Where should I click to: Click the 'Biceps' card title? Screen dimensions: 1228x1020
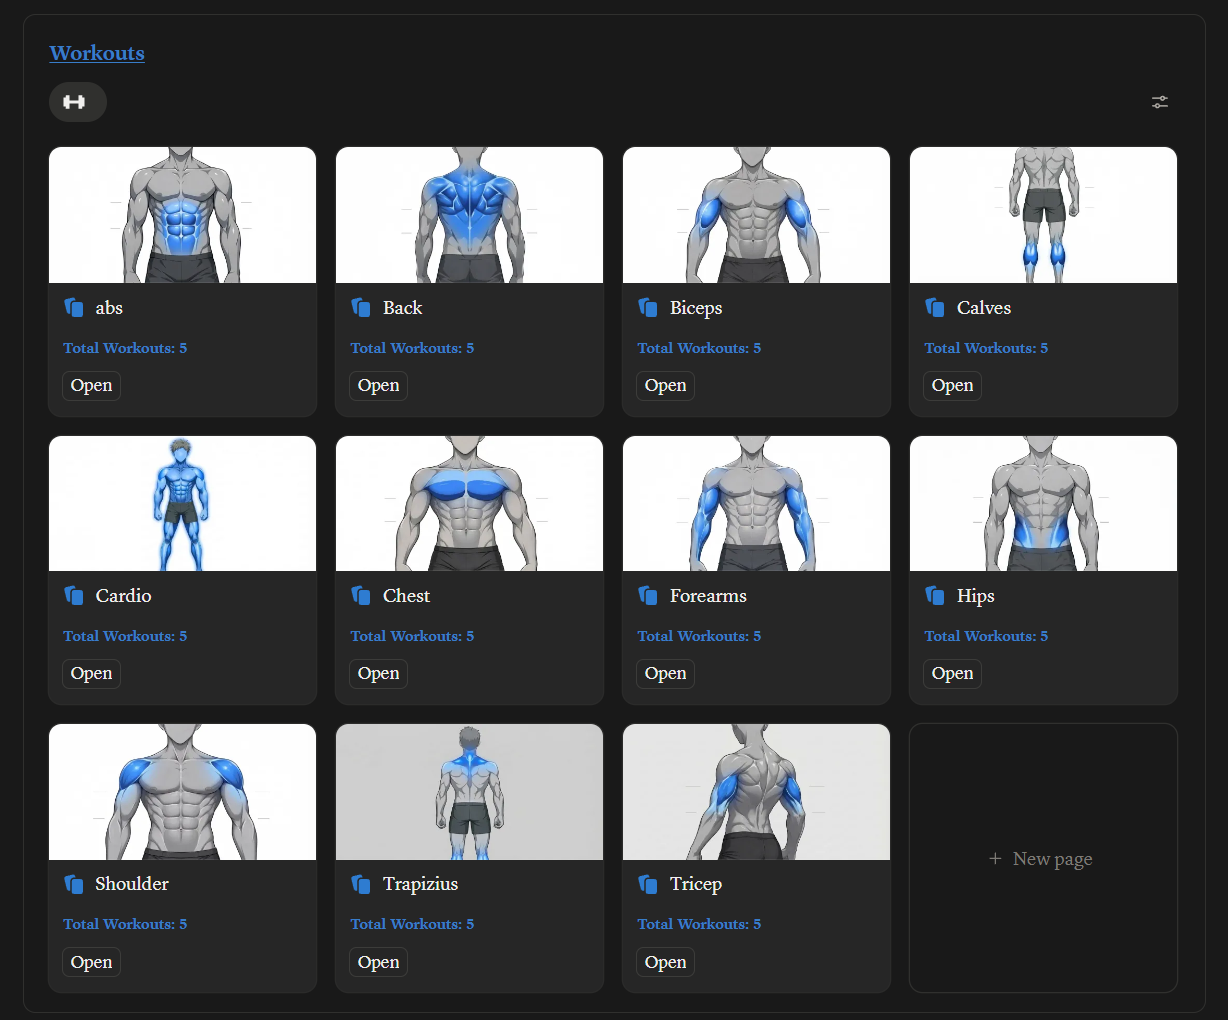pos(696,308)
